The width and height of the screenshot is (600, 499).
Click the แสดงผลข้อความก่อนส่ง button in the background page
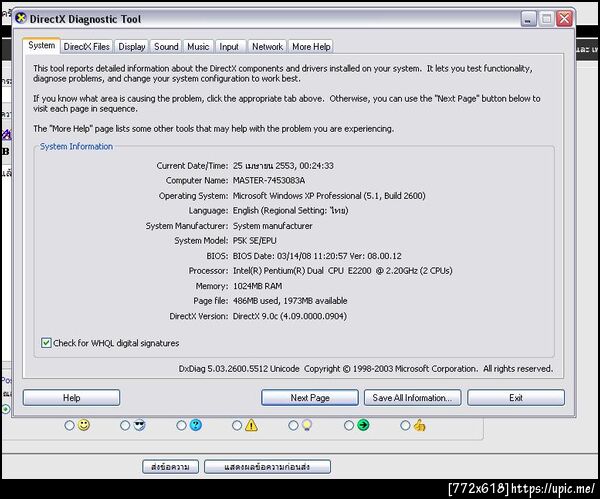(267, 467)
